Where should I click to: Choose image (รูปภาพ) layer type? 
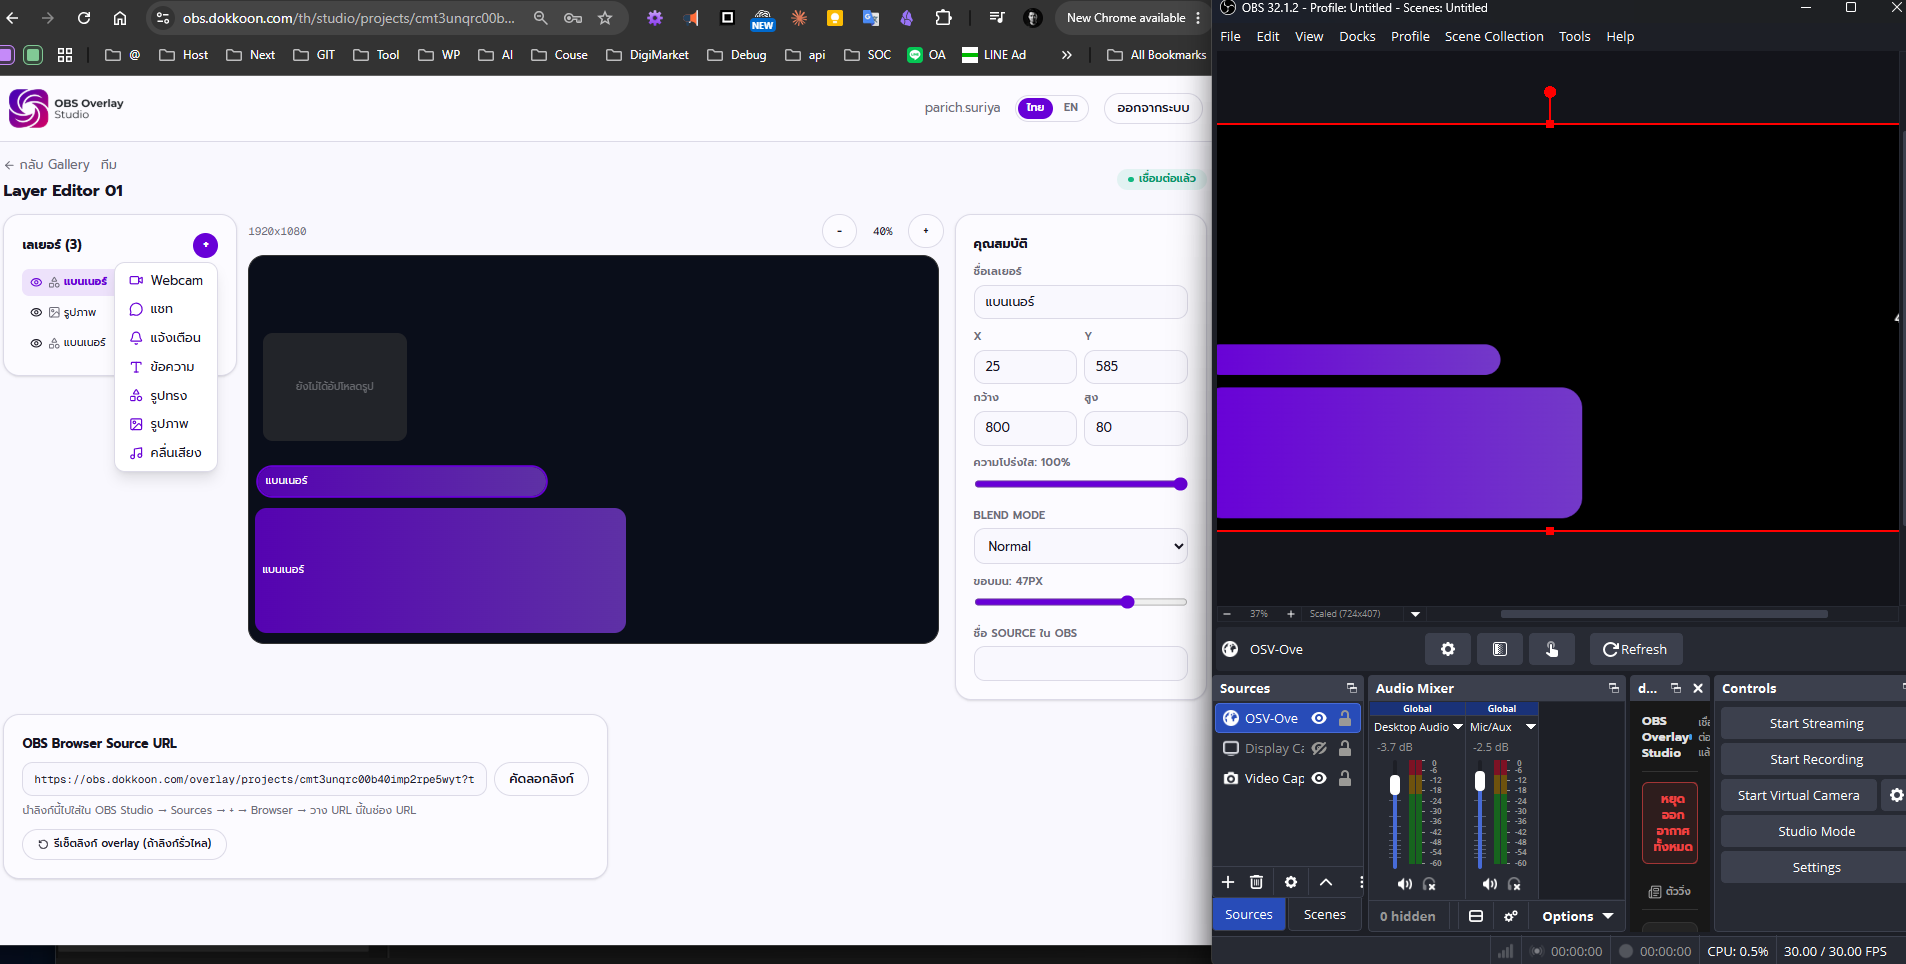(x=166, y=424)
